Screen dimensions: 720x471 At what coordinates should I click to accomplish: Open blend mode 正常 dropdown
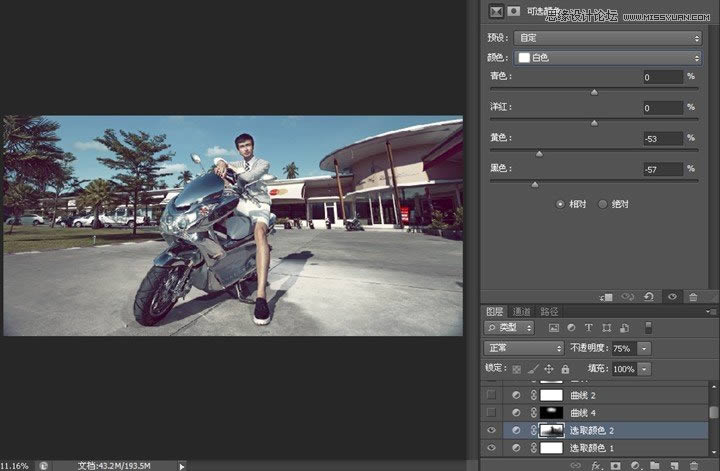coord(523,348)
